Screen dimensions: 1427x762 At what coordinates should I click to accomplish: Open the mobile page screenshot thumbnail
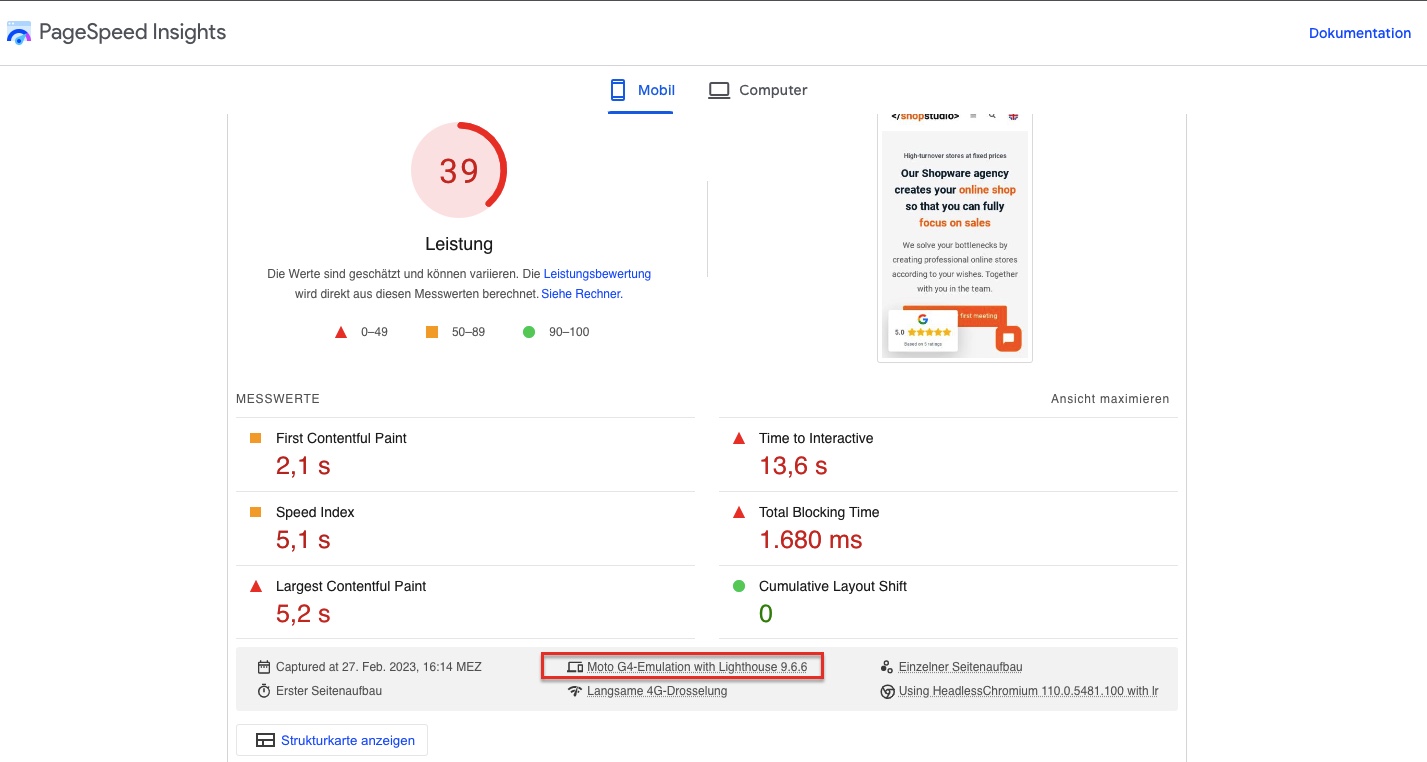coord(954,236)
